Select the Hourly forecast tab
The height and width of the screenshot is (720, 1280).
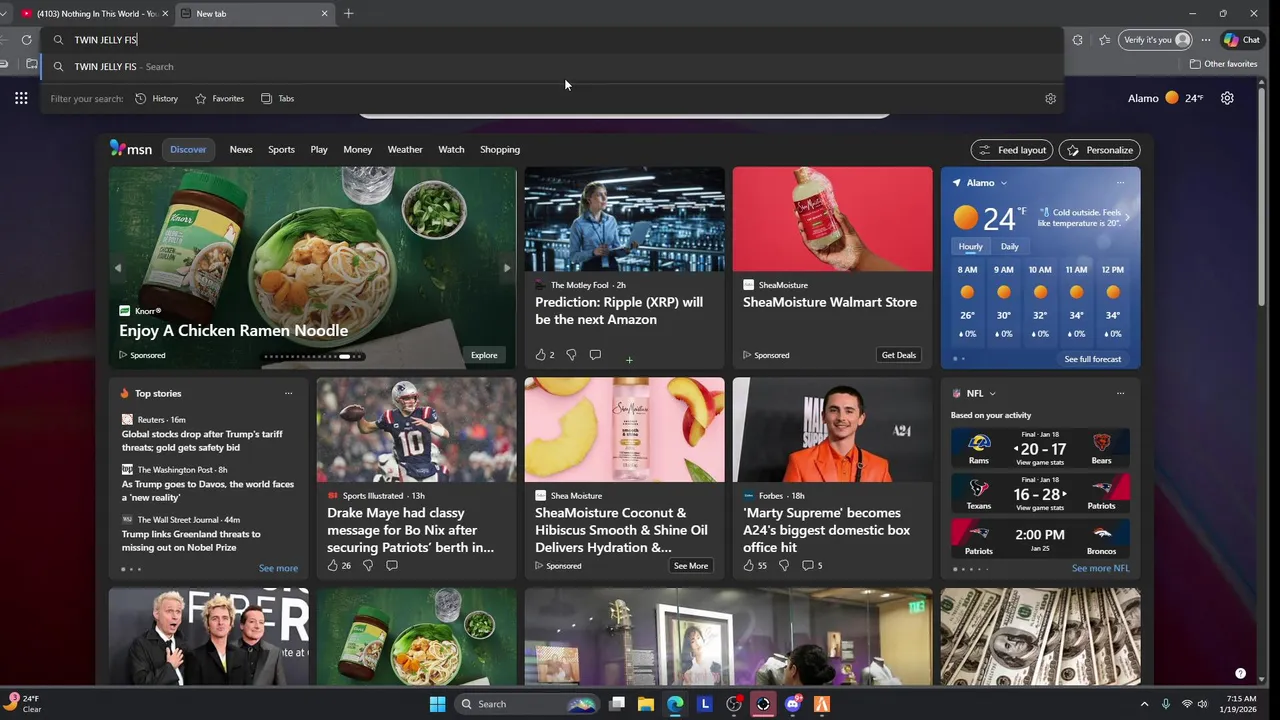[x=970, y=246]
